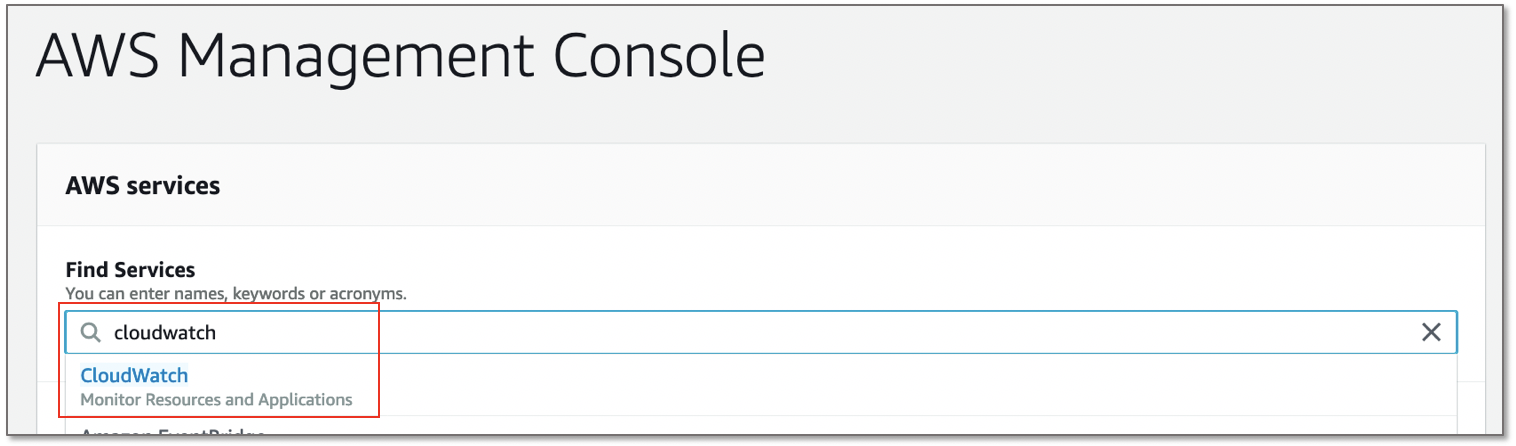Viewport: 1516px width, 446px height.
Task: Click the word 'Console' in the title
Action: pos(658,57)
